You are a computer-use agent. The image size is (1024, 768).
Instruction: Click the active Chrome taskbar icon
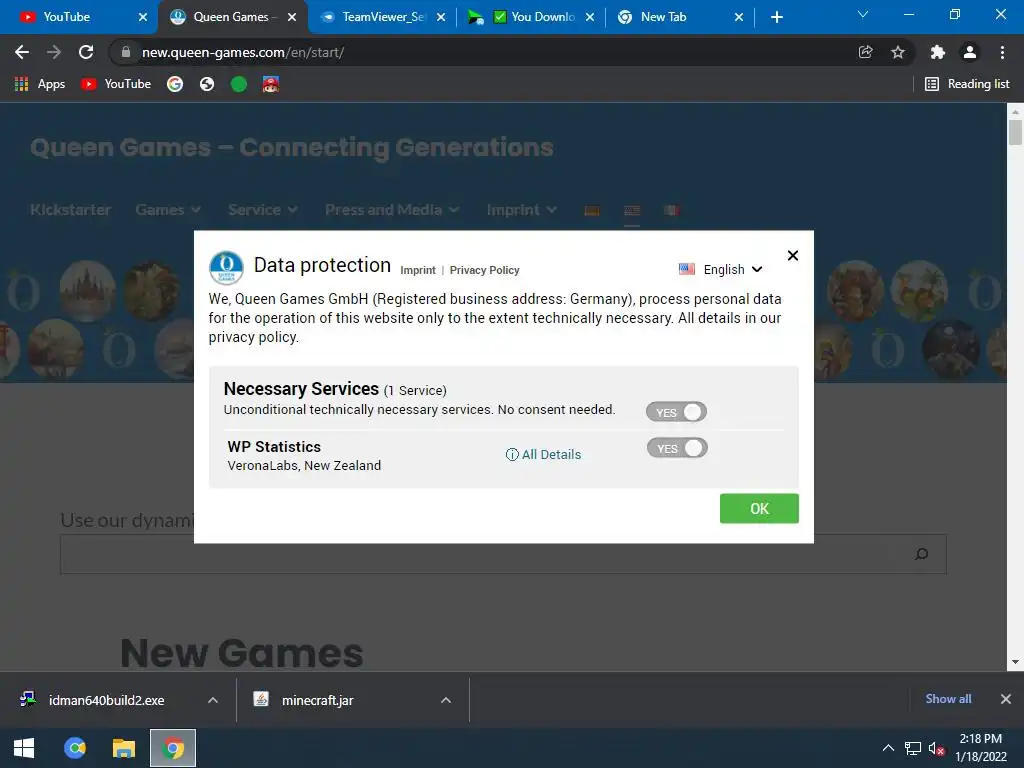click(173, 748)
